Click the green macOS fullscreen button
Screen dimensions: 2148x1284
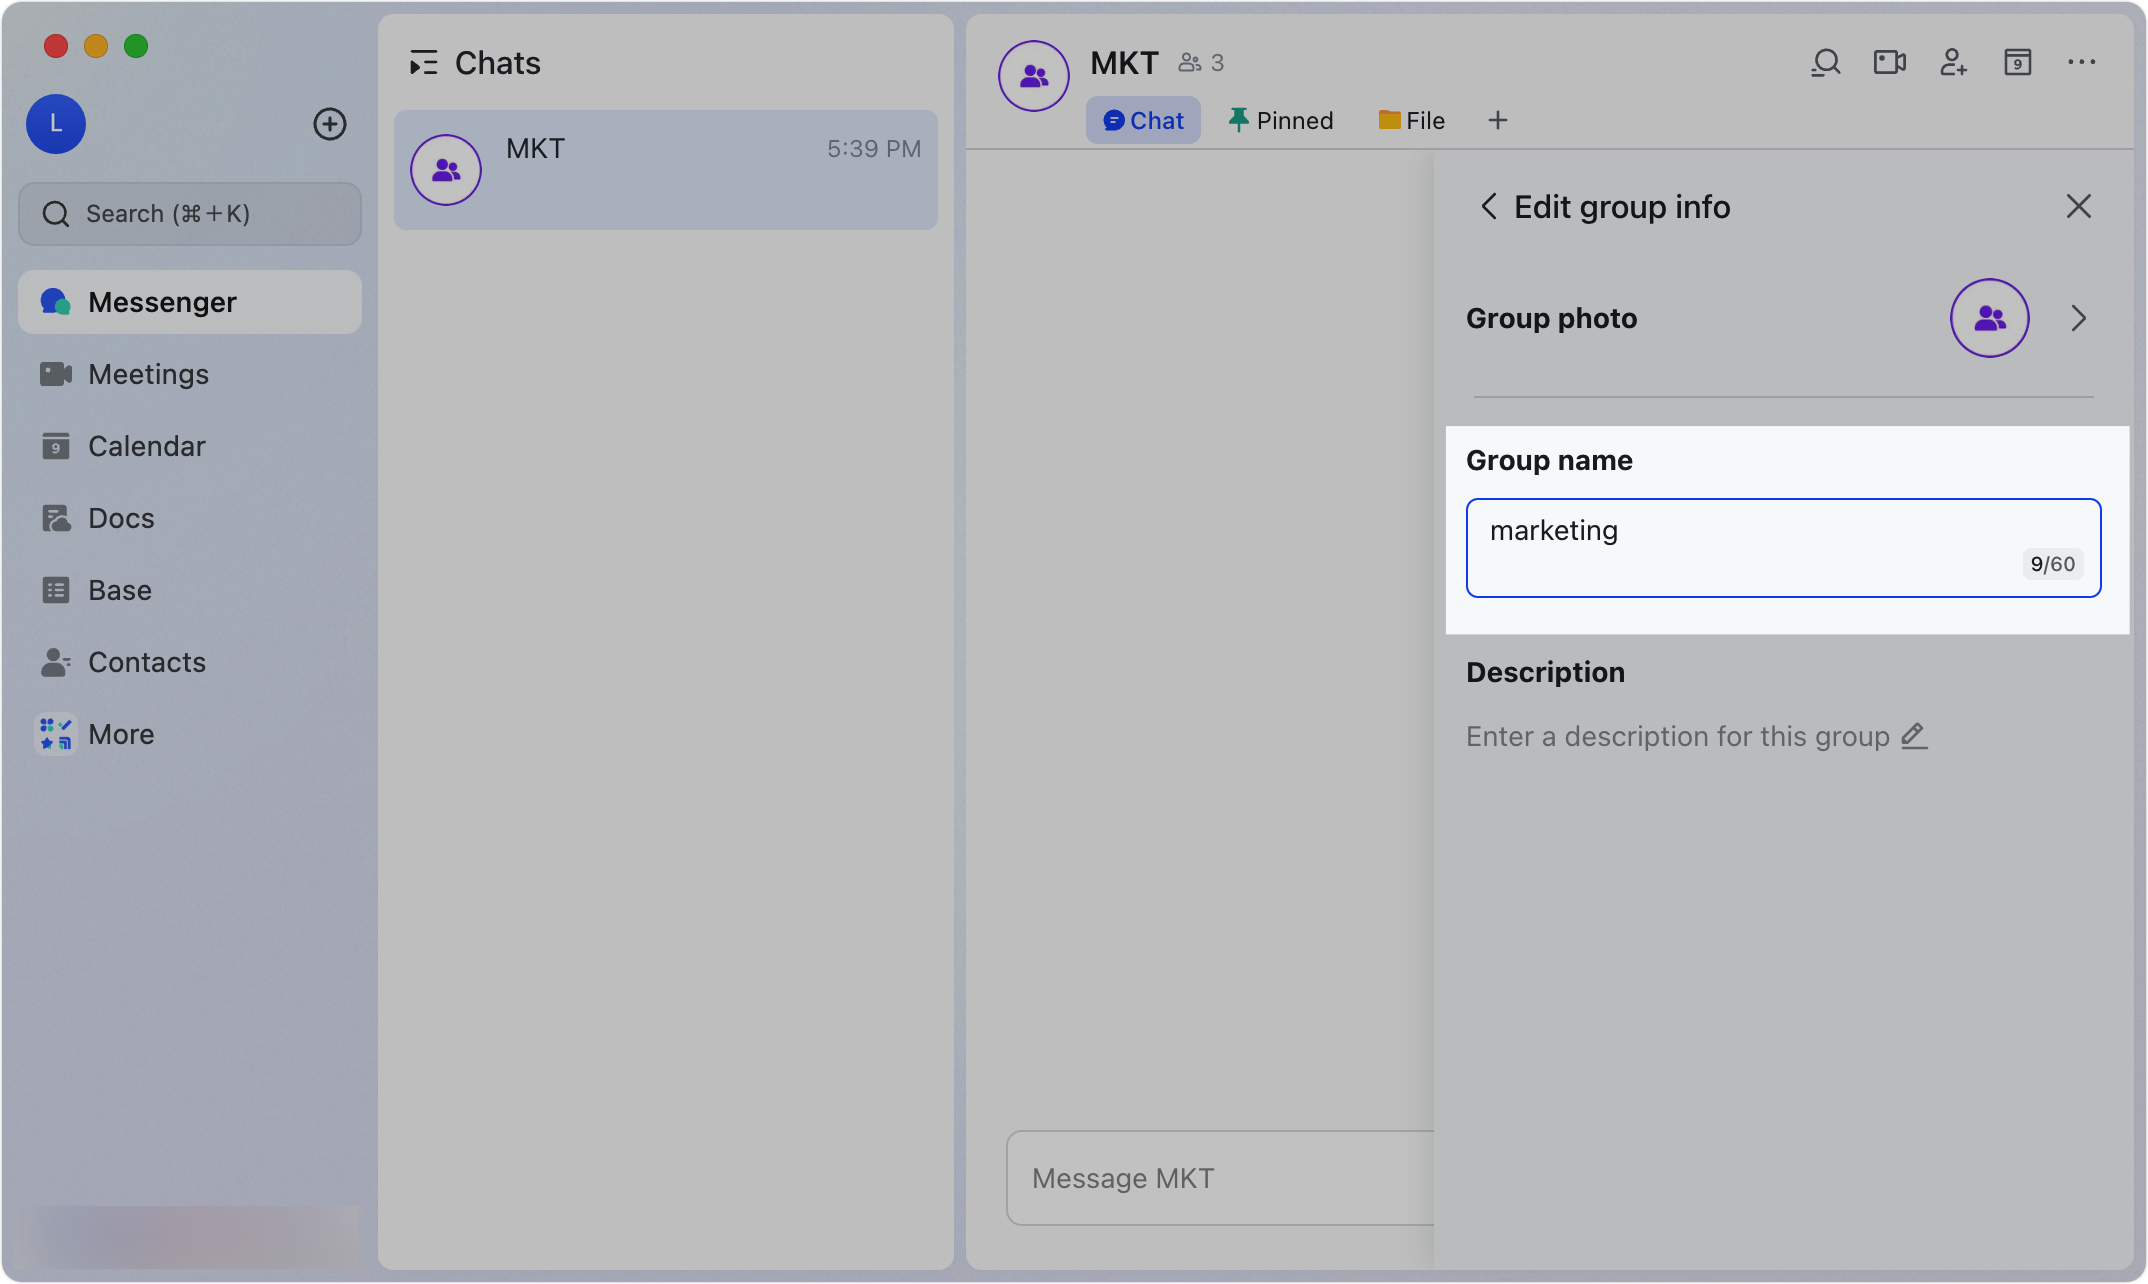[x=136, y=46]
